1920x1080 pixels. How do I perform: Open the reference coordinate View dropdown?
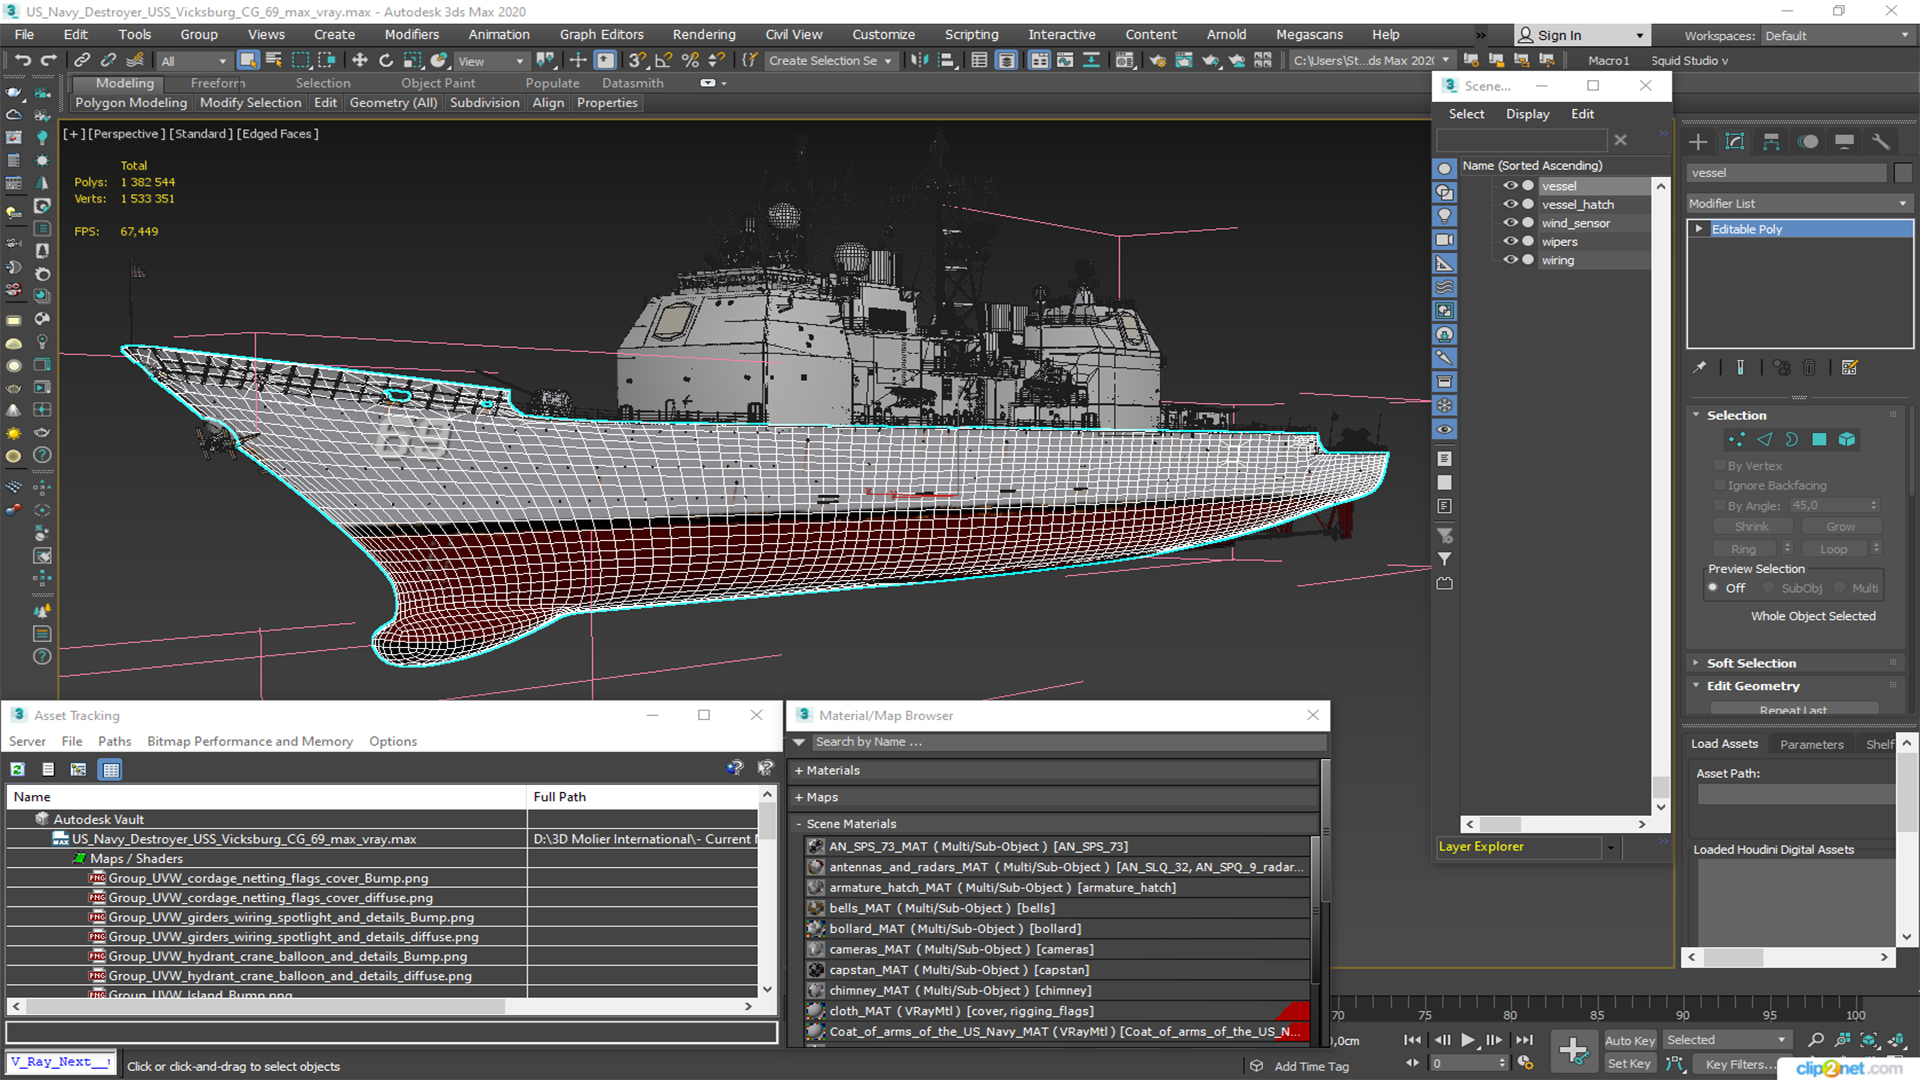pos(490,61)
